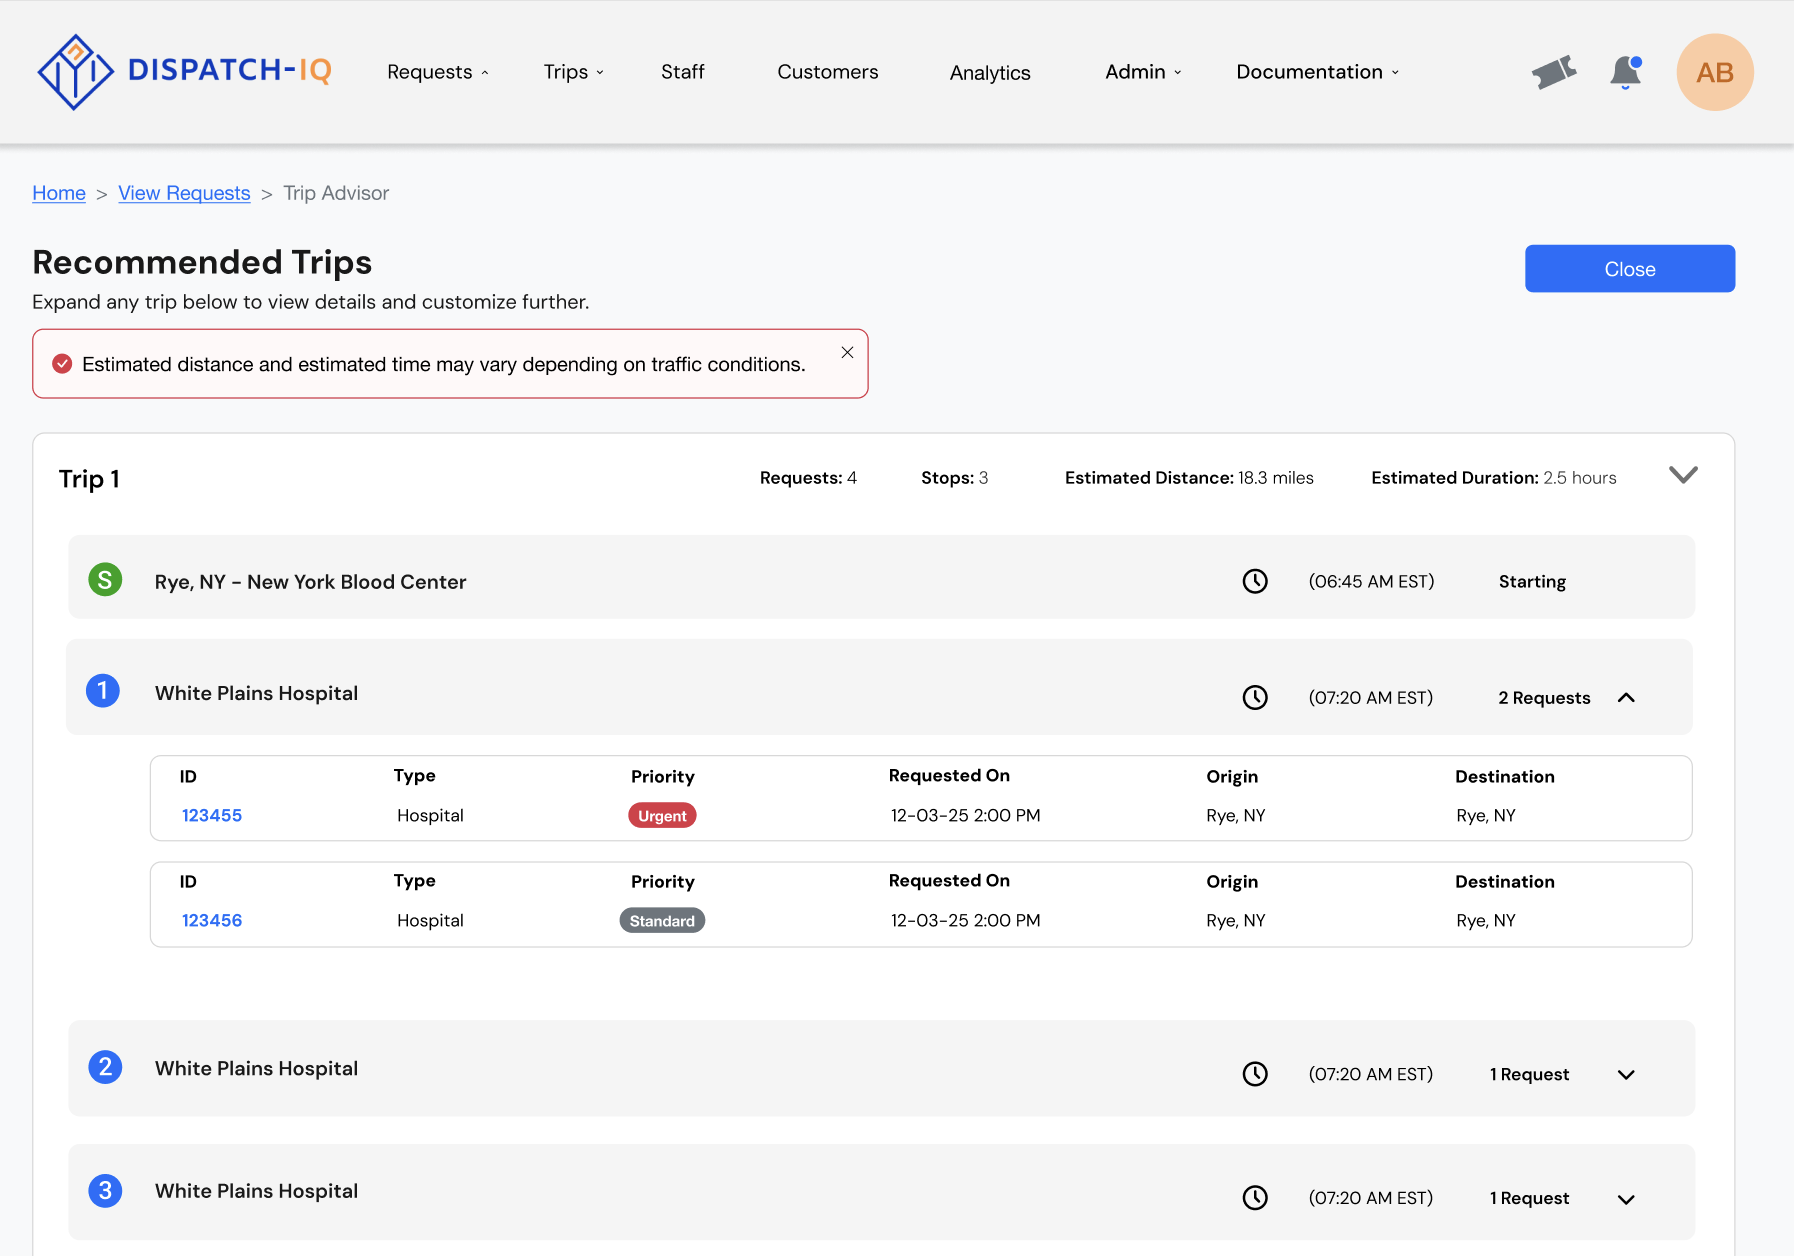Open the Requests menu
Viewport: 1794px width, 1256px height.
(438, 72)
